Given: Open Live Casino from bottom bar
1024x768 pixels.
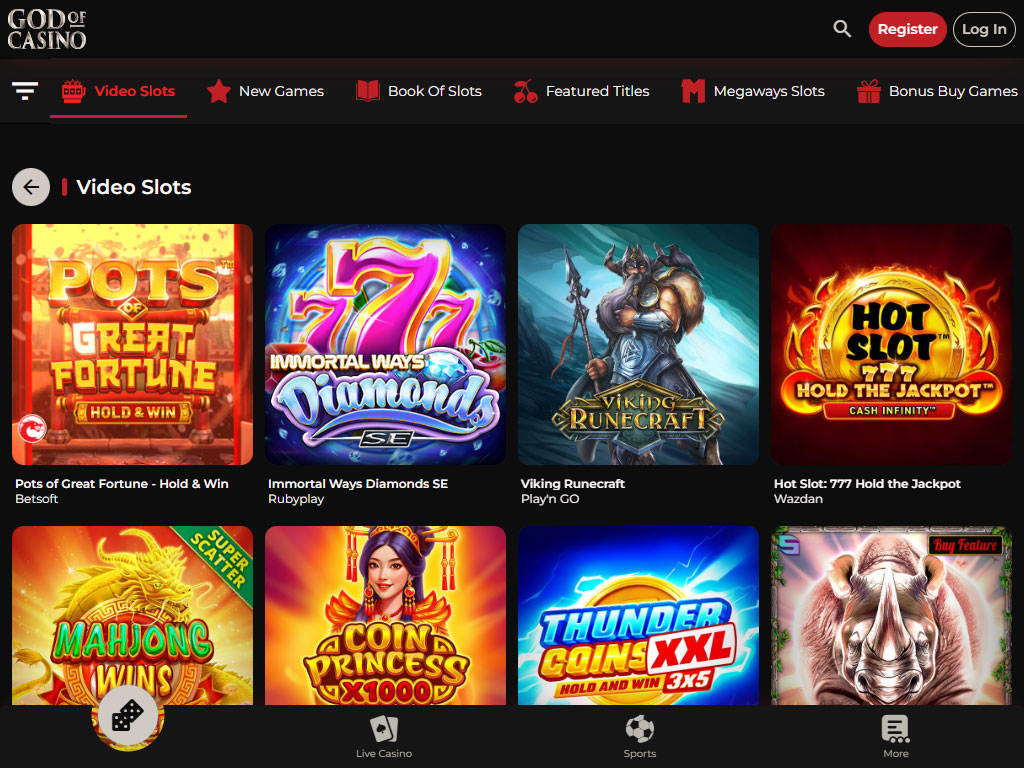Looking at the screenshot, I should click(x=384, y=737).
